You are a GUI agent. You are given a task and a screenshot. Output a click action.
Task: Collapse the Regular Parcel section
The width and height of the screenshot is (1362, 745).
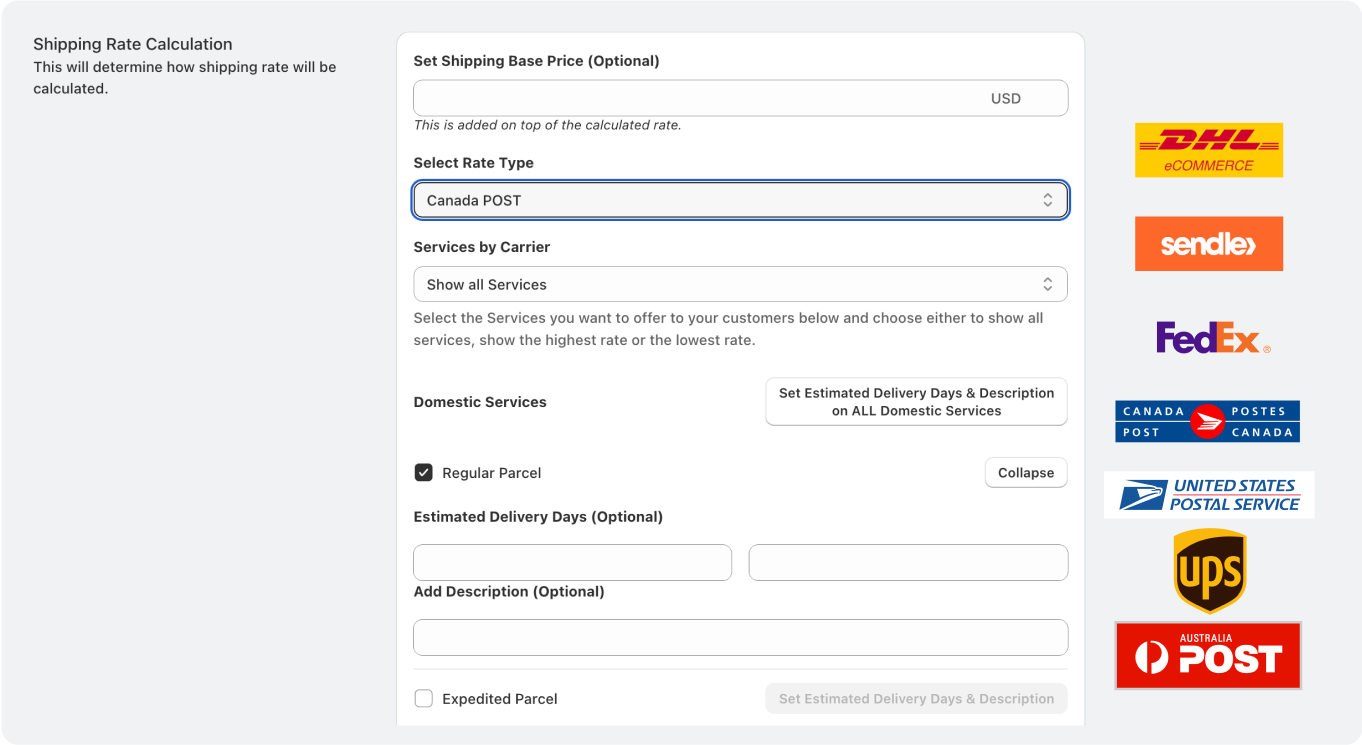click(1025, 473)
